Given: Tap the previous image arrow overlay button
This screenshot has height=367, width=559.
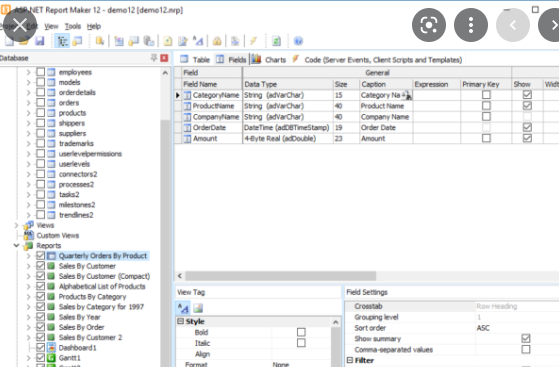Looking at the screenshot, I should 513,25.
